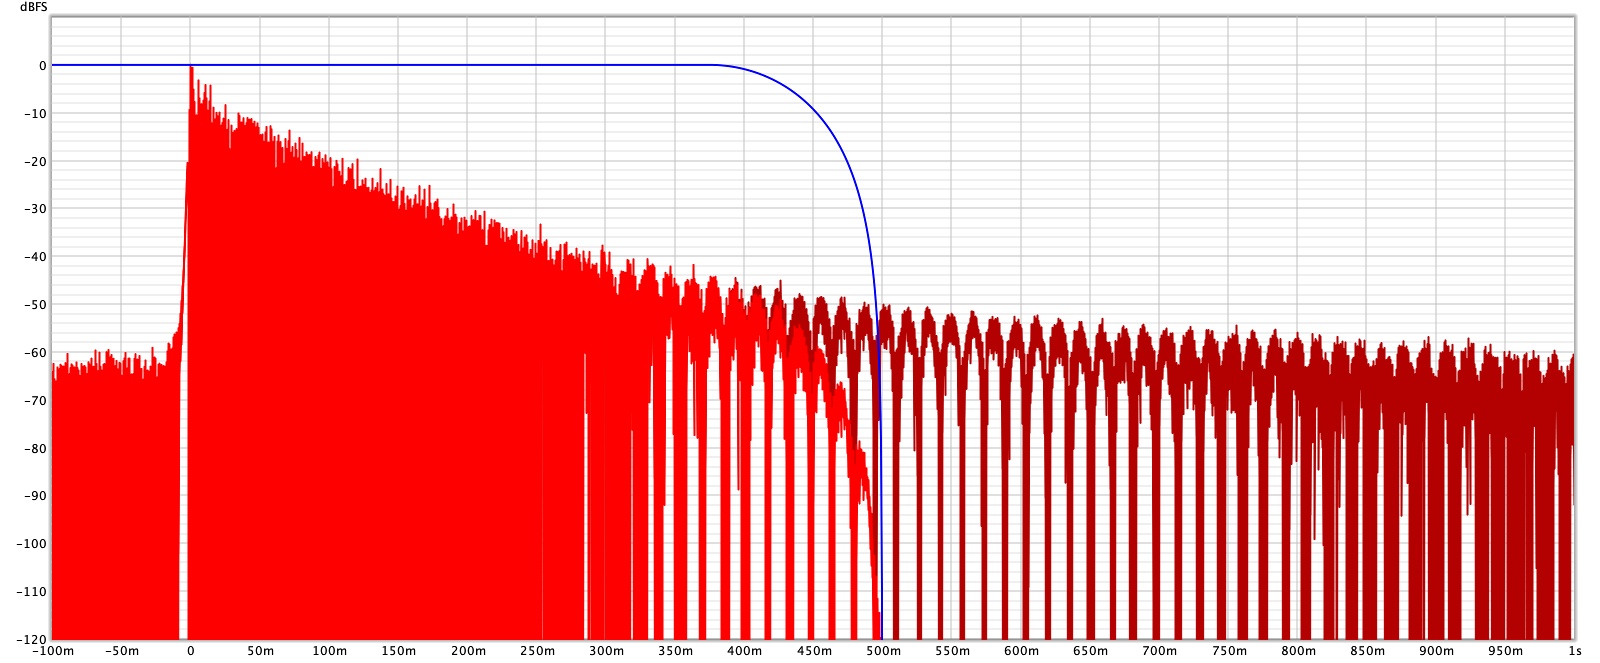Screen dimensions: 1600x663
Task: Click the -100 label on the vertical dBFS axis
Action: point(33,544)
